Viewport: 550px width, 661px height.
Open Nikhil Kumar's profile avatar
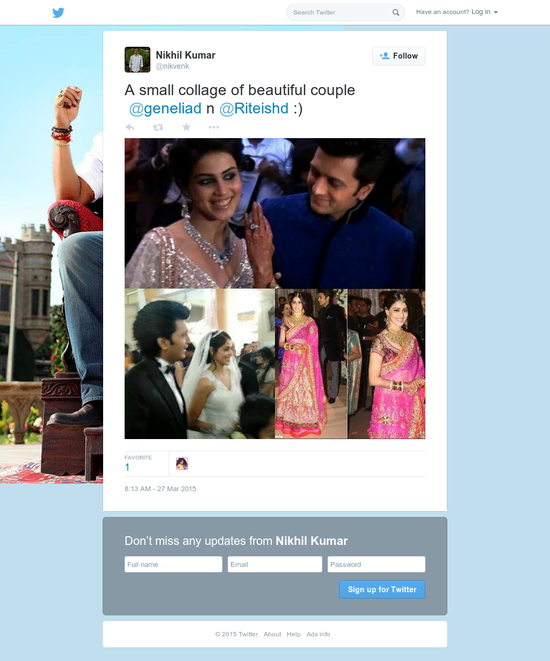click(x=137, y=59)
